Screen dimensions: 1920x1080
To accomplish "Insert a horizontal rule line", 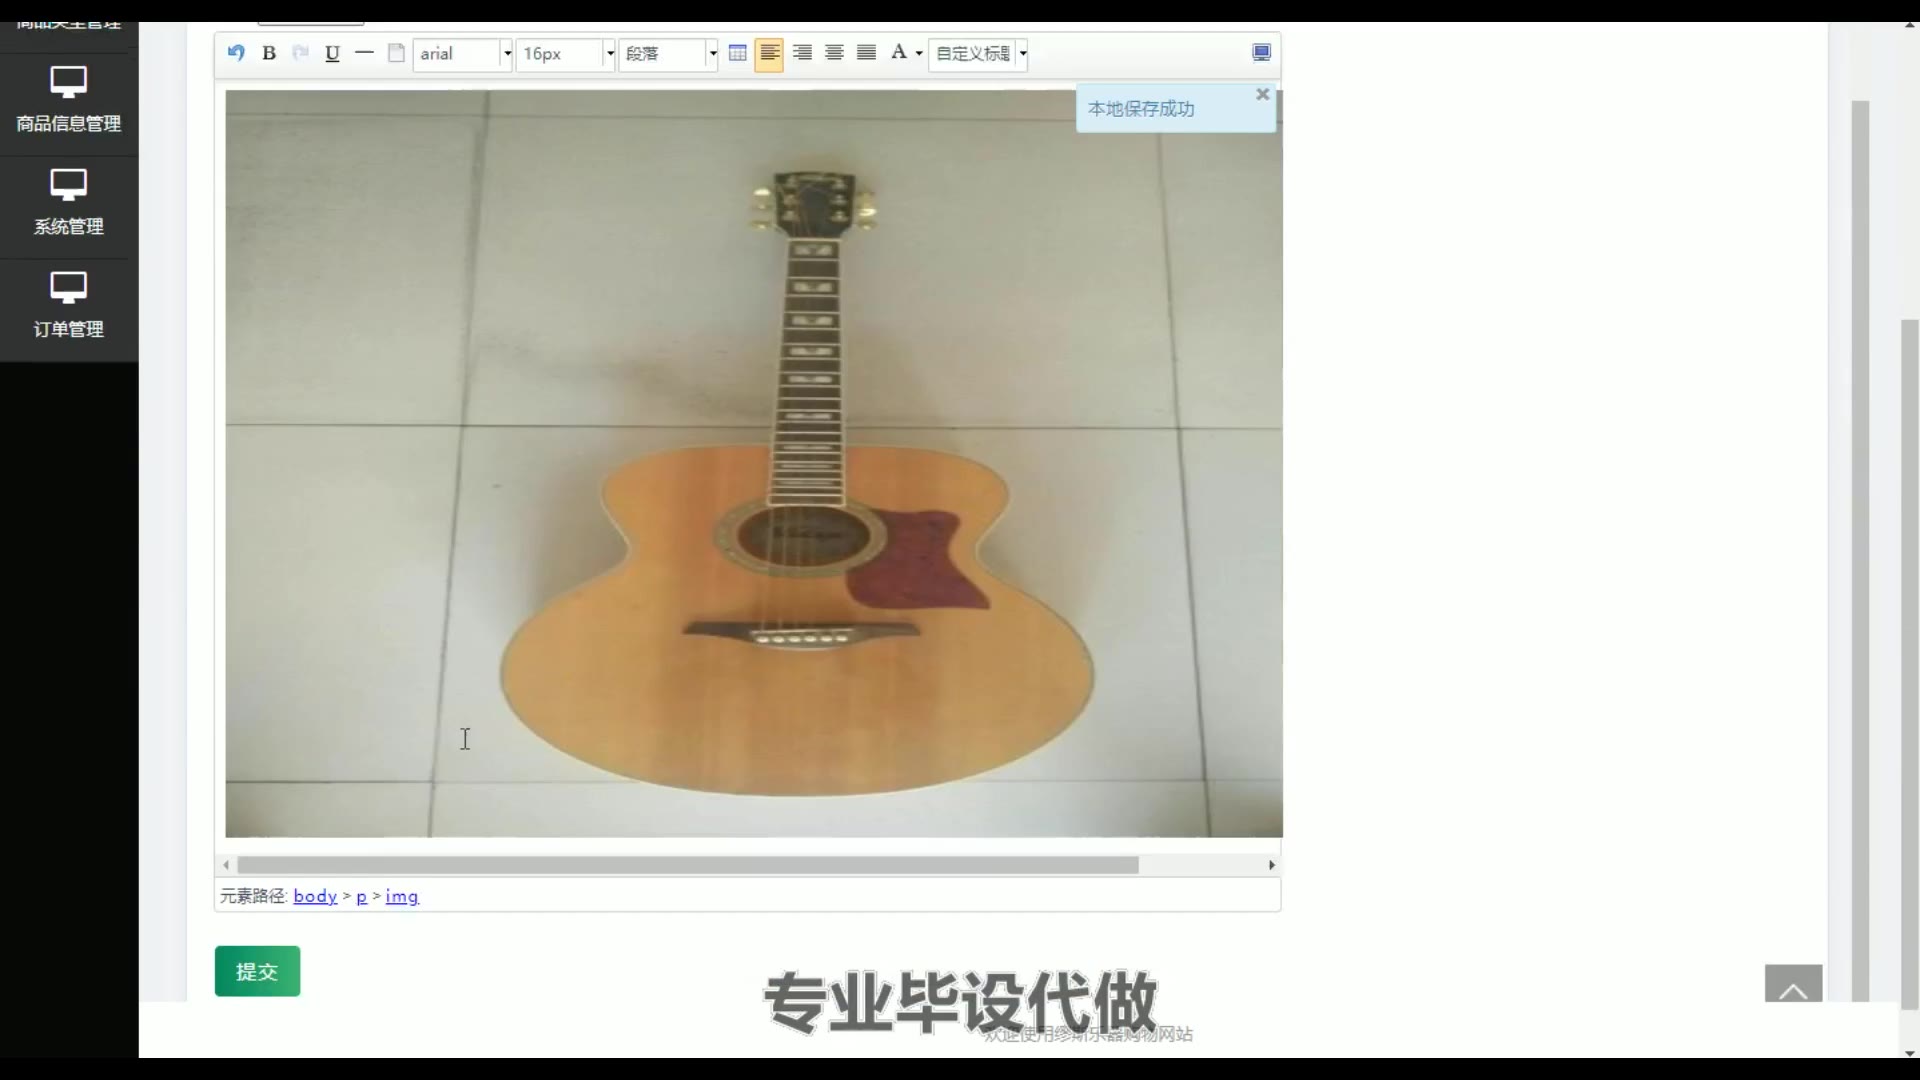I will click(364, 53).
